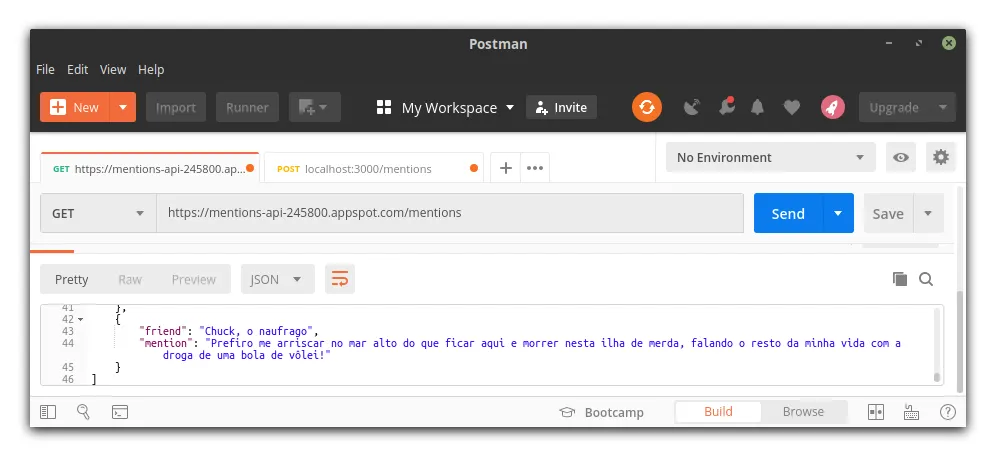Toggle the sidebar panel icon
Image resolution: width=1000 pixels, height=463 pixels.
[x=48, y=412]
